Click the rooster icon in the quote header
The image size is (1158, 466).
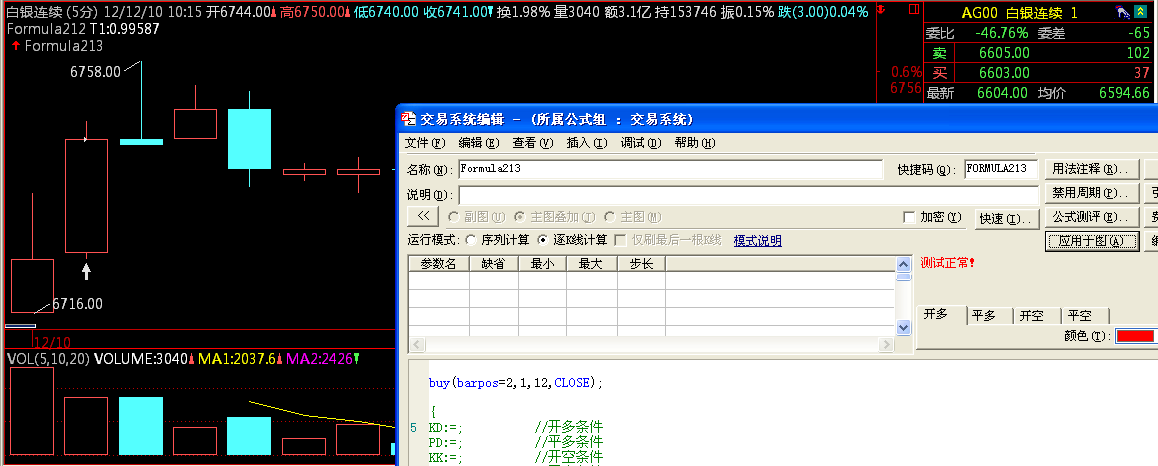1123,12
